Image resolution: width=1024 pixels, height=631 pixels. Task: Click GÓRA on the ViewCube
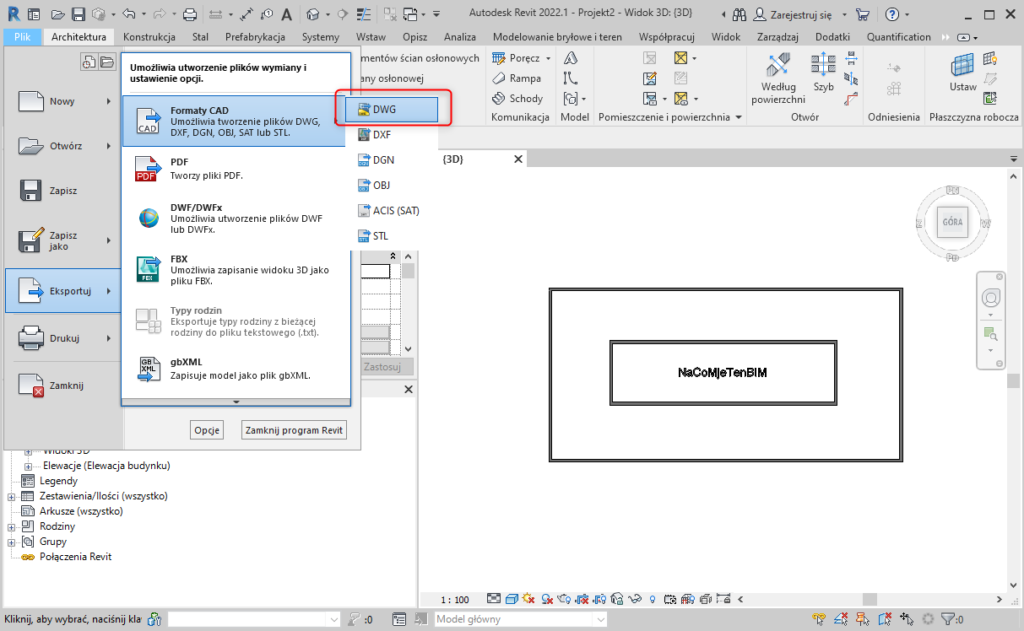[951, 222]
